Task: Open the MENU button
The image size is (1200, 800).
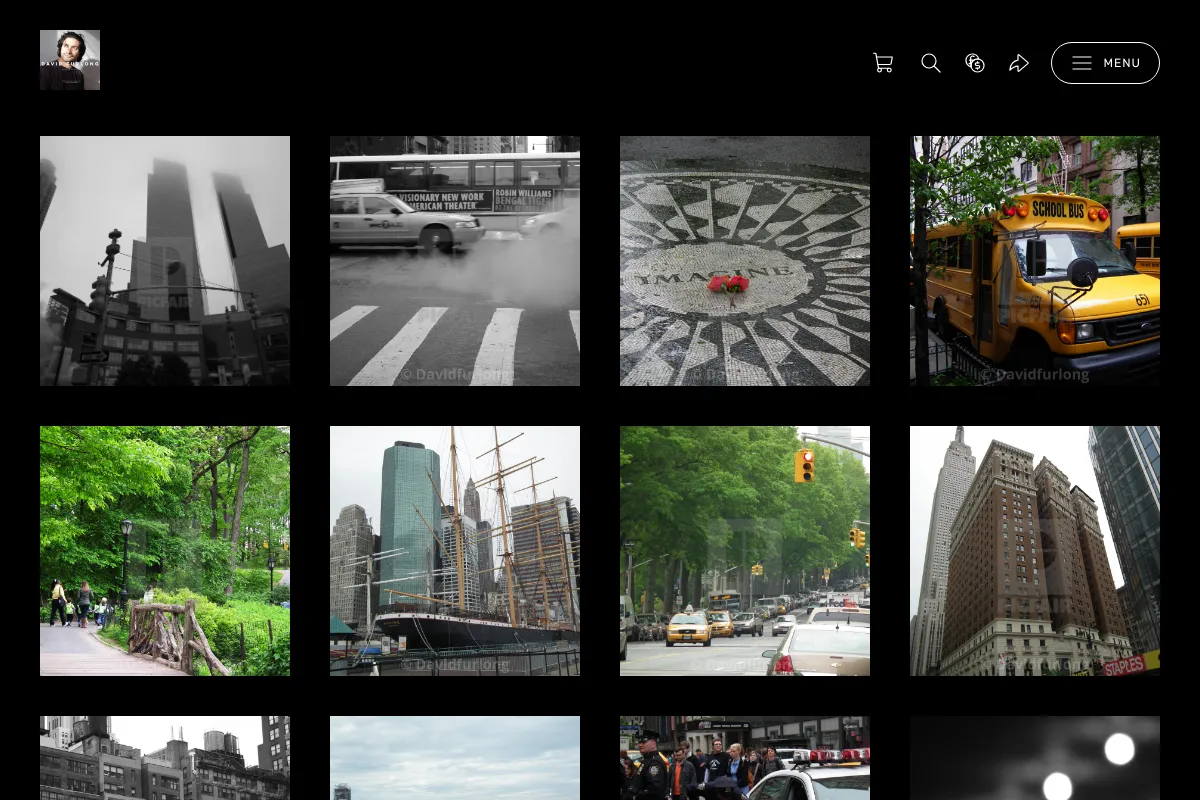Action: coord(1105,63)
